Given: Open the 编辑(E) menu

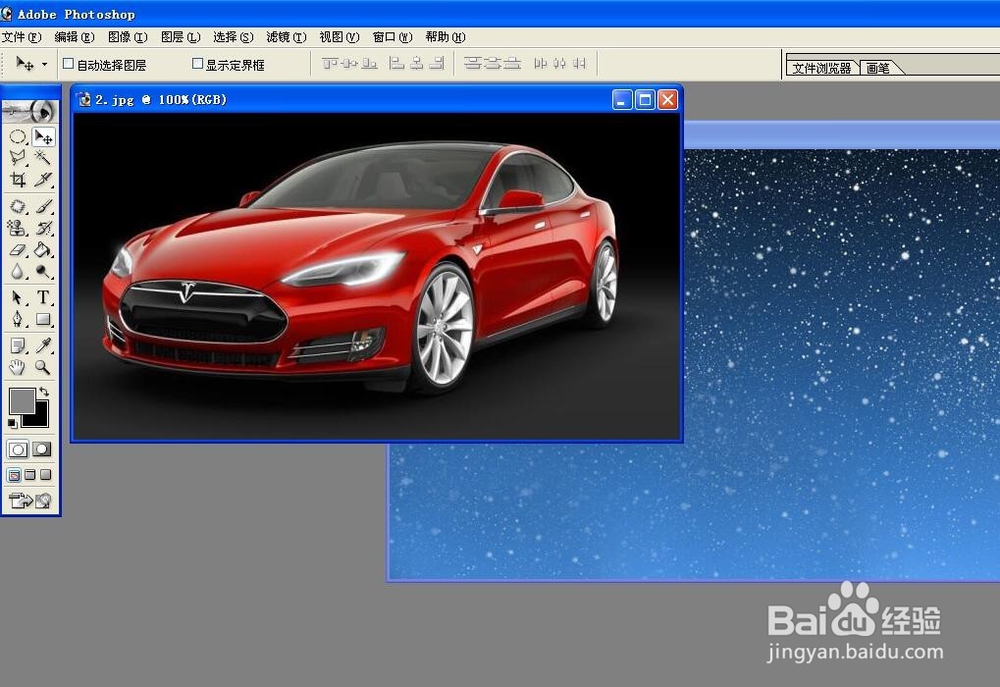Looking at the screenshot, I should [x=75, y=37].
